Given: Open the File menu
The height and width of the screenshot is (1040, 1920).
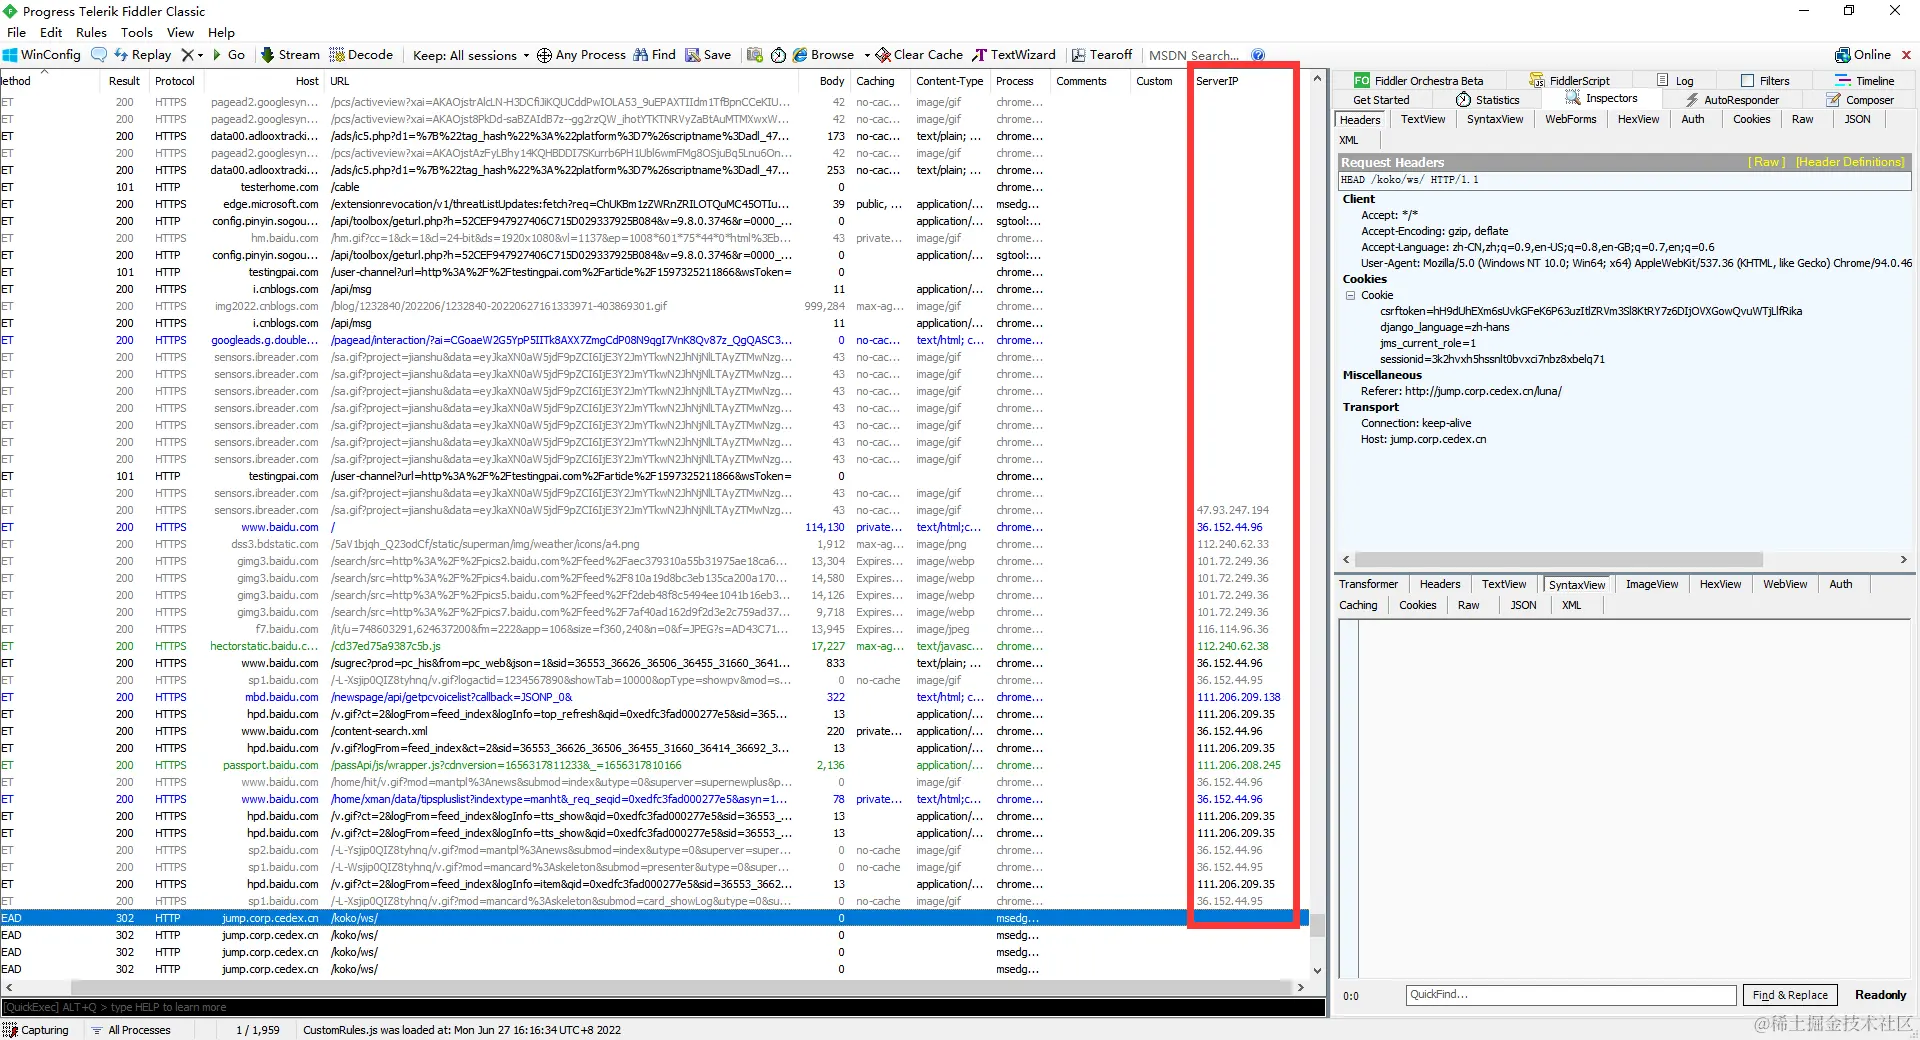Looking at the screenshot, I should pyautogui.click(x=17, y=32).
